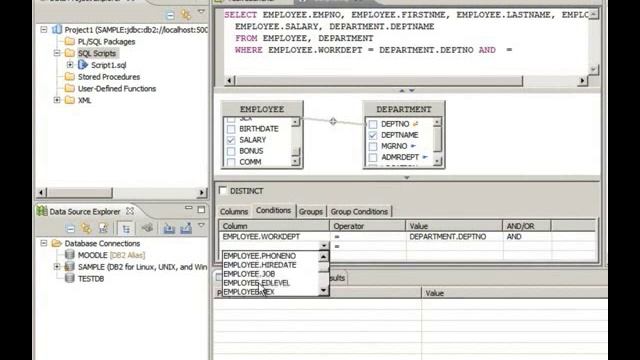Open the Group Conditions tab

coord(359,211)
